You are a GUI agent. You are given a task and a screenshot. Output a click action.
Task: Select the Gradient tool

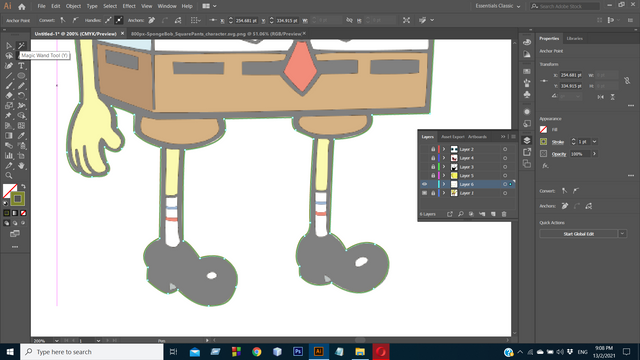tap(9, 136)
